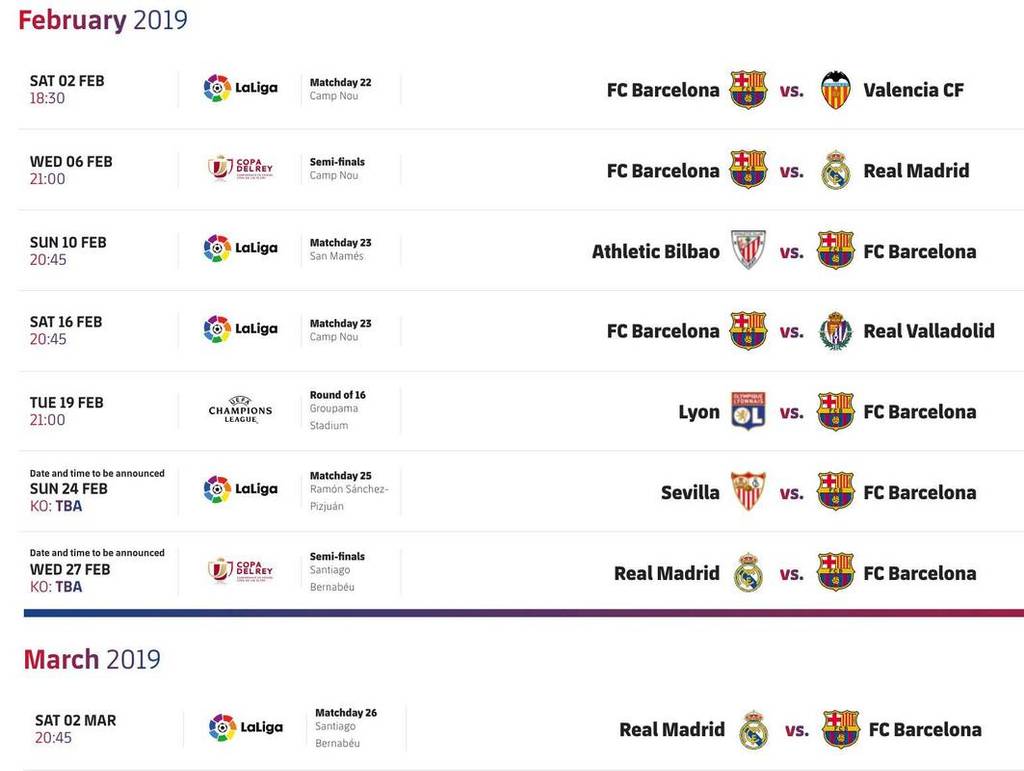Click the Barcelona crest in Valencia match row
Viewport: 1024px width, 771px height.
[x=748, y=89]
